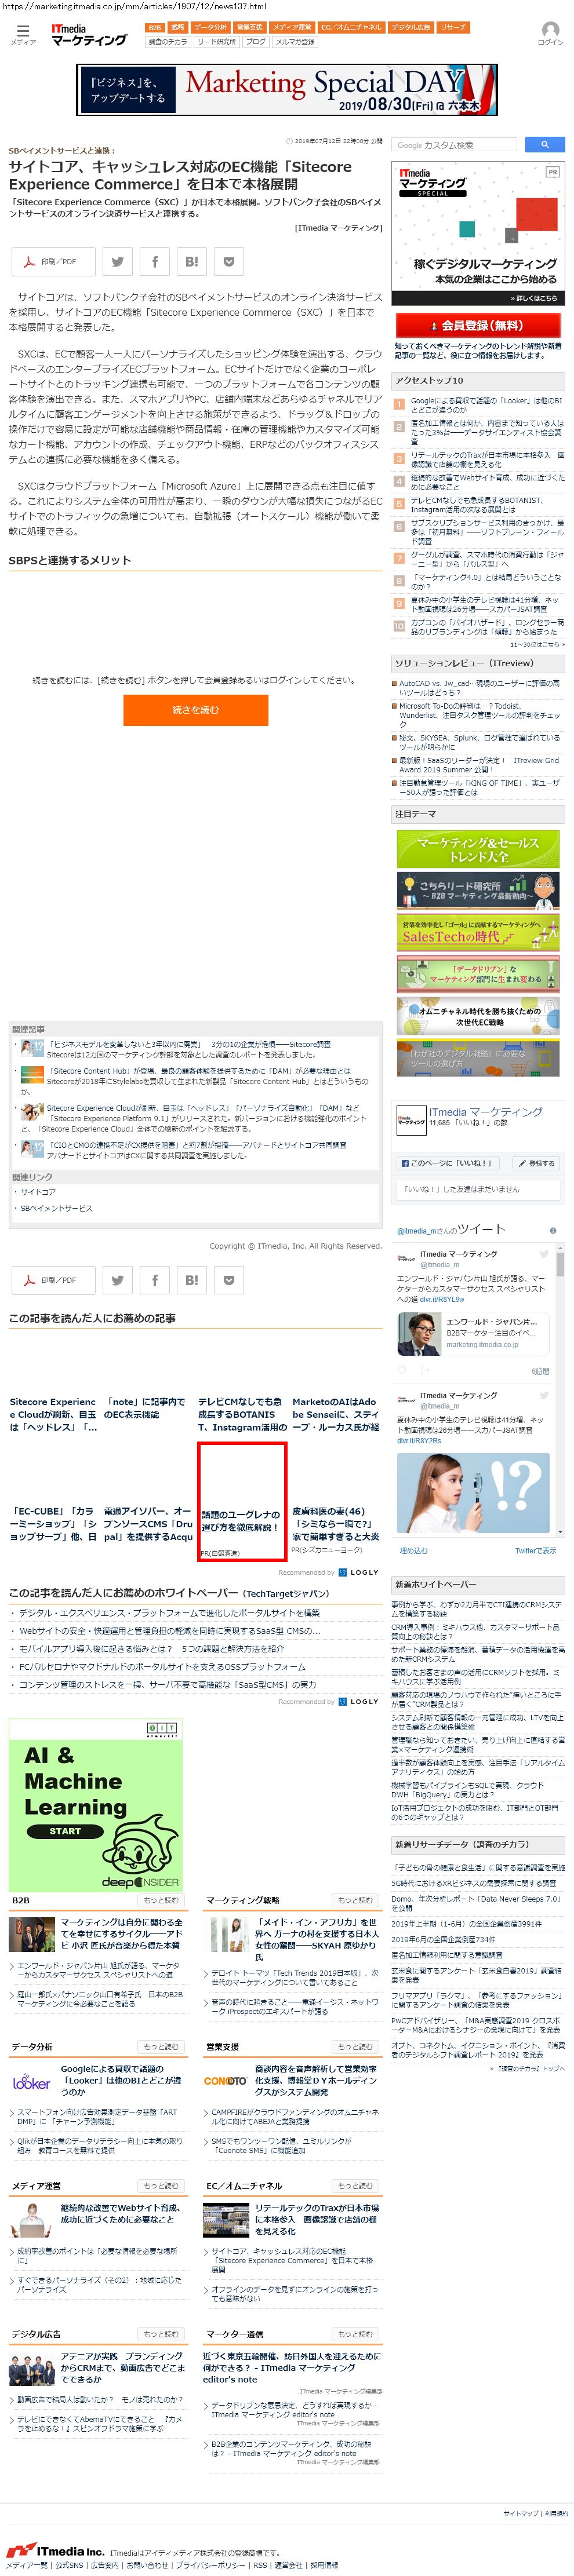Click もっと読む in the マーケター通信 section

(355, 2334)
